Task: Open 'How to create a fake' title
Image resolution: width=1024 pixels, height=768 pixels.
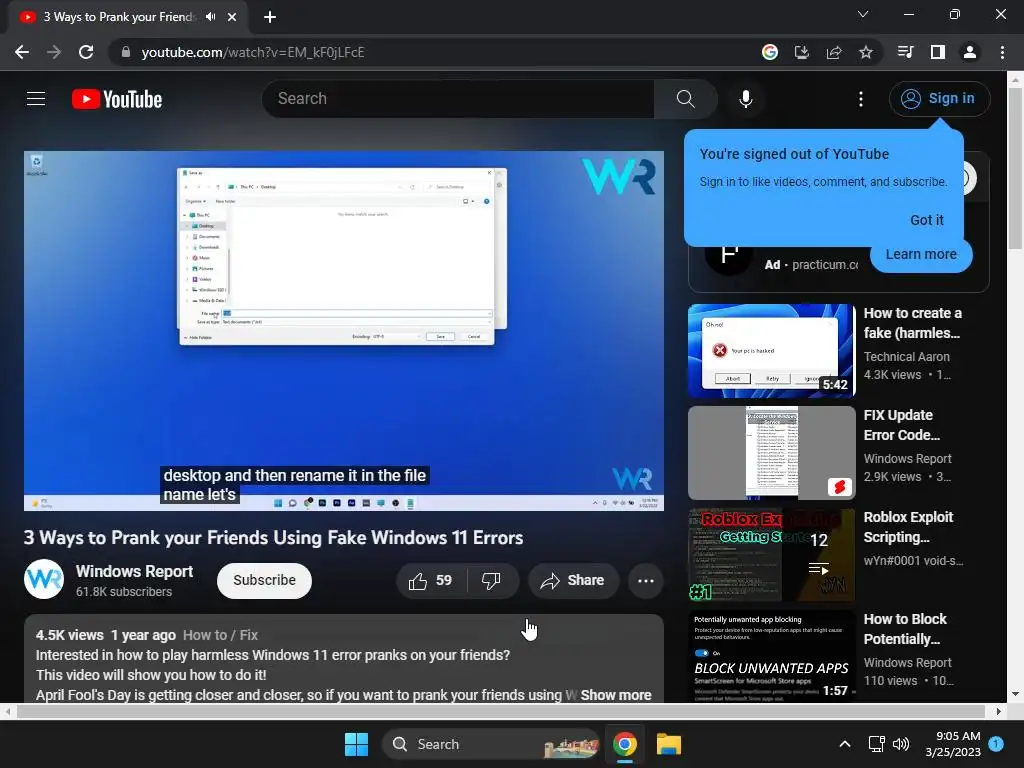Action: click(912, 323)
